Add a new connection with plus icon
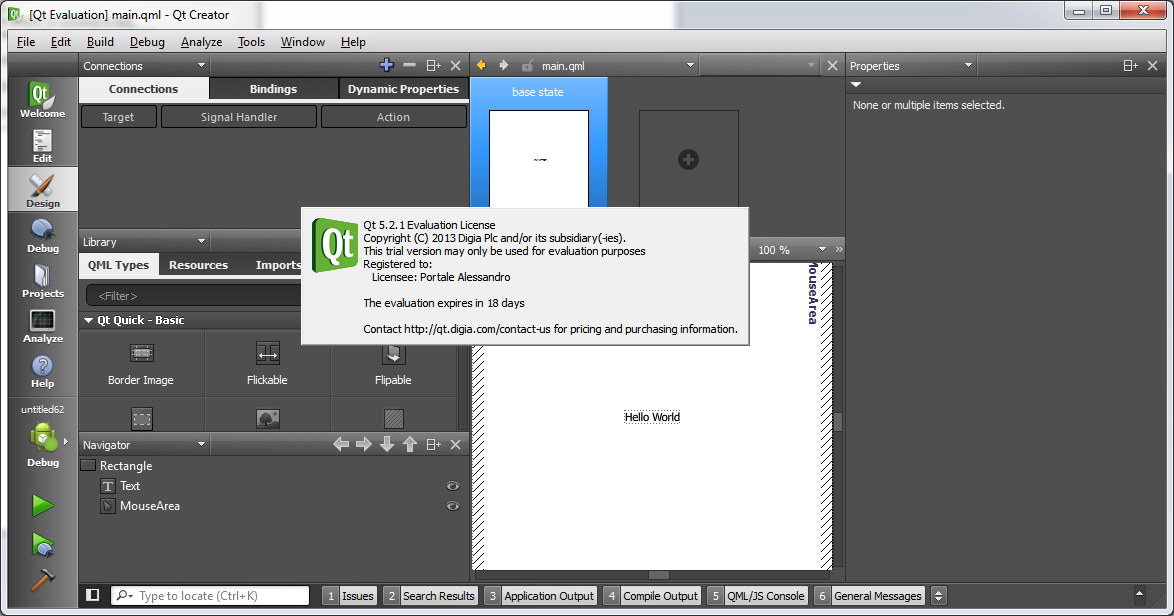This screenshot has height=616, width=1174. [x=387, y=66]
